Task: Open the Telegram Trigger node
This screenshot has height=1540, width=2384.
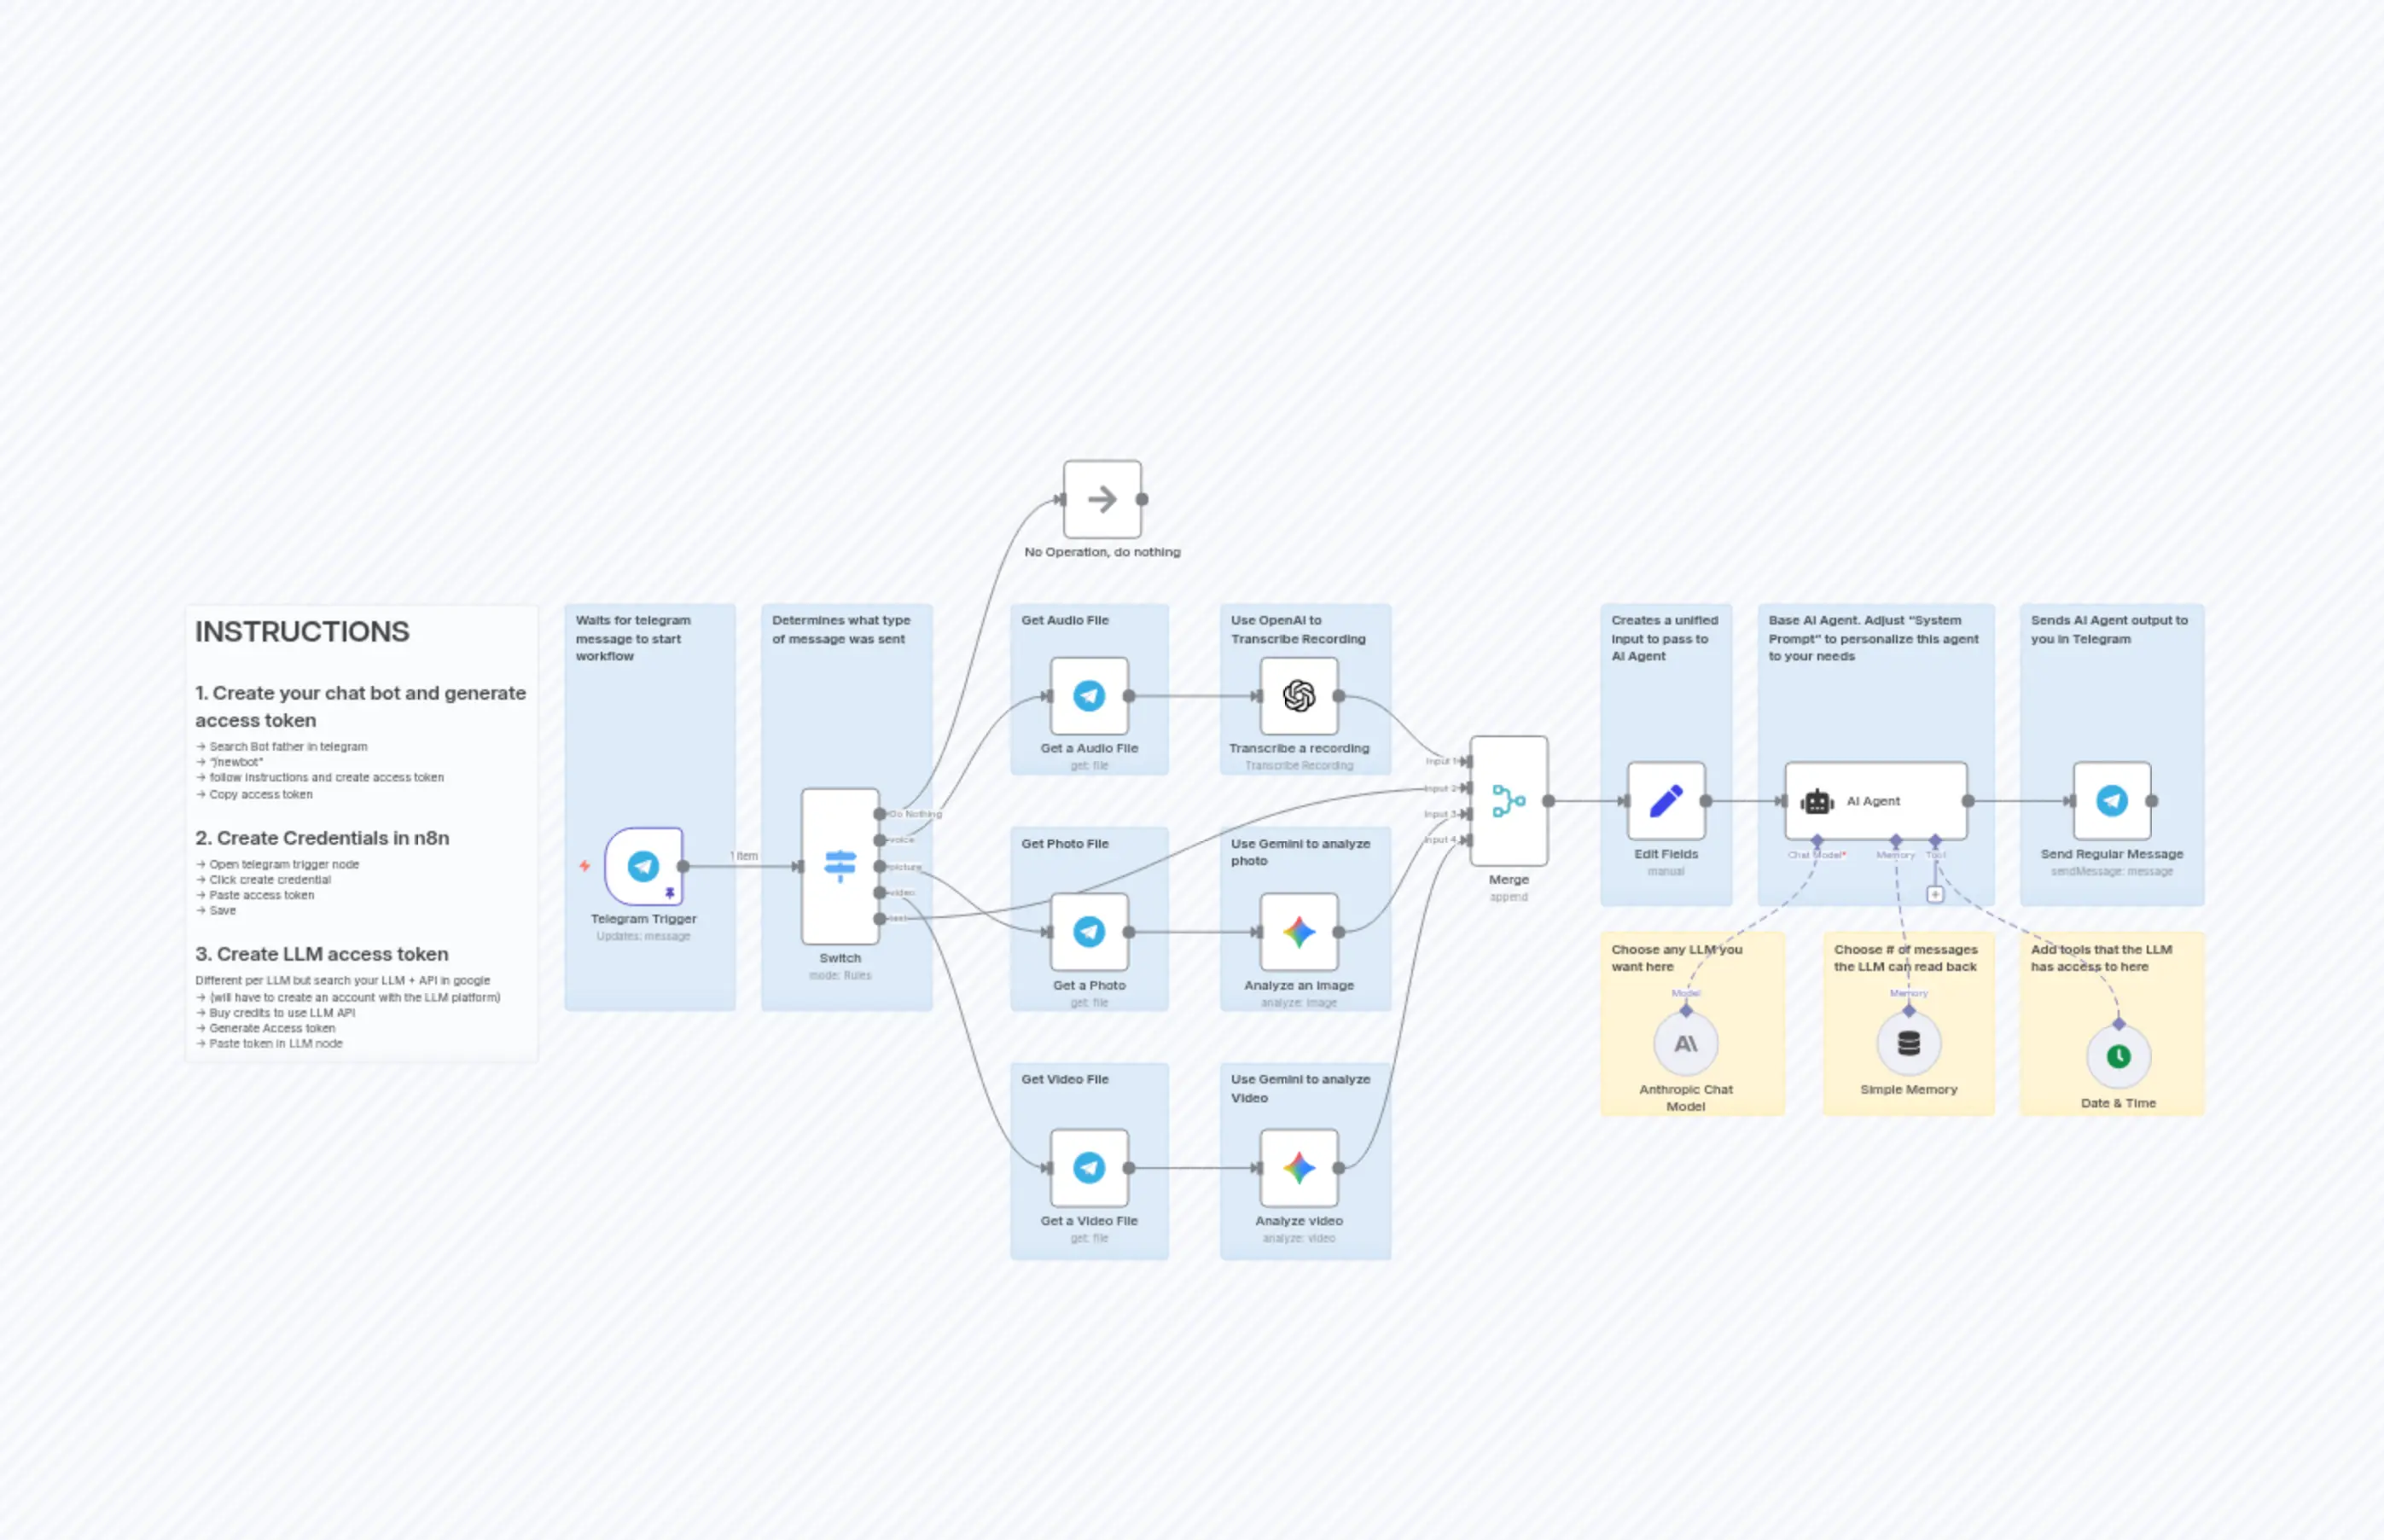Action: 644,866
